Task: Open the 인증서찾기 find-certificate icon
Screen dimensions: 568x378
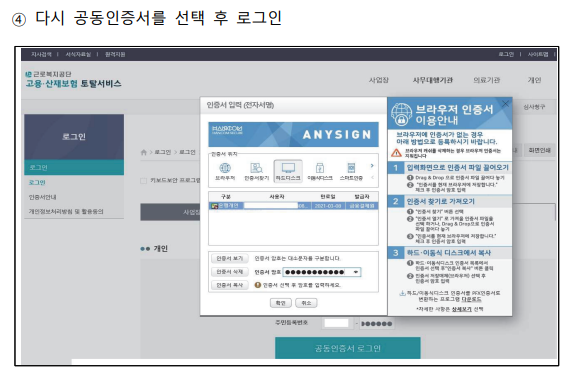Action: click(x=256, y=171)
